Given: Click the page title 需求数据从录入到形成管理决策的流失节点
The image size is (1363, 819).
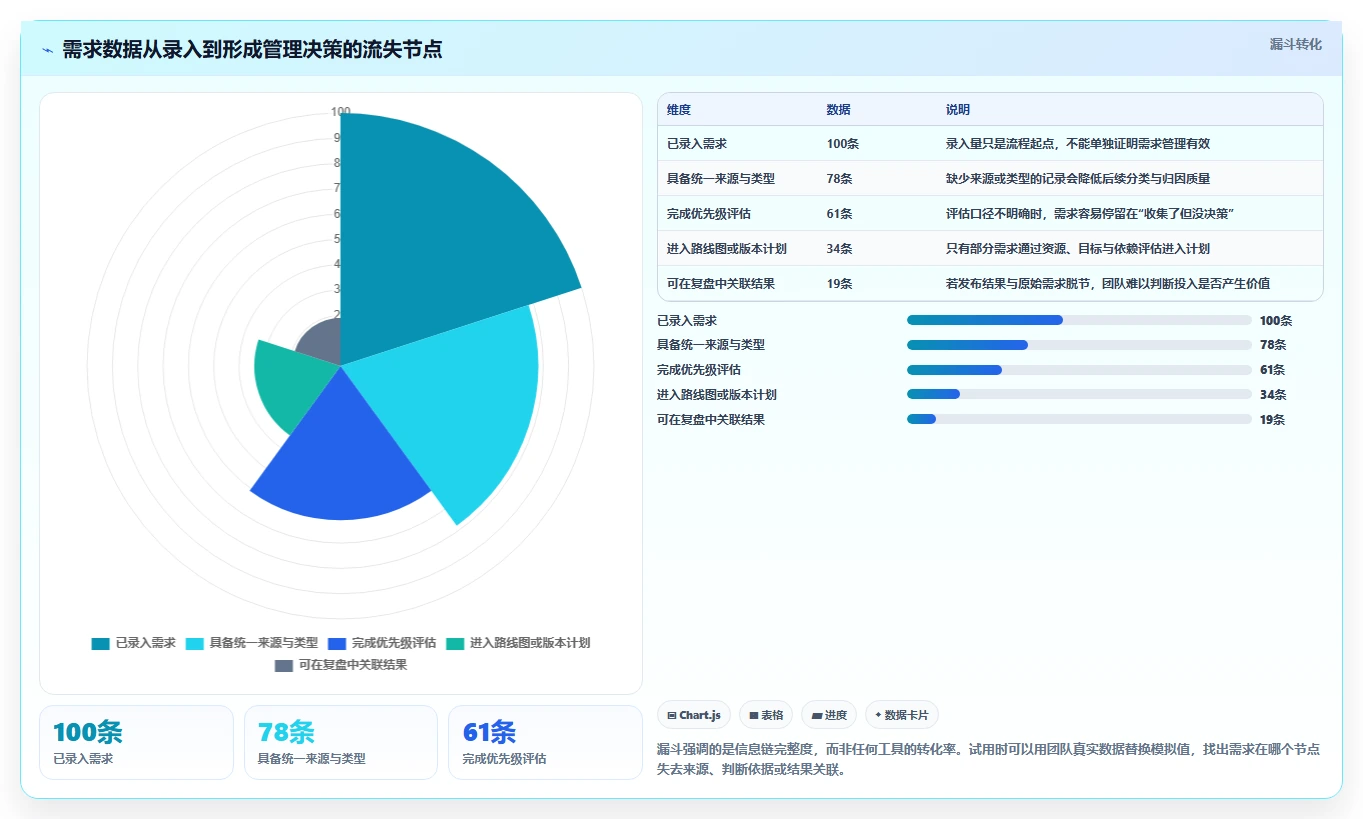Looking at the screenshot, I should tap(252, 50).
